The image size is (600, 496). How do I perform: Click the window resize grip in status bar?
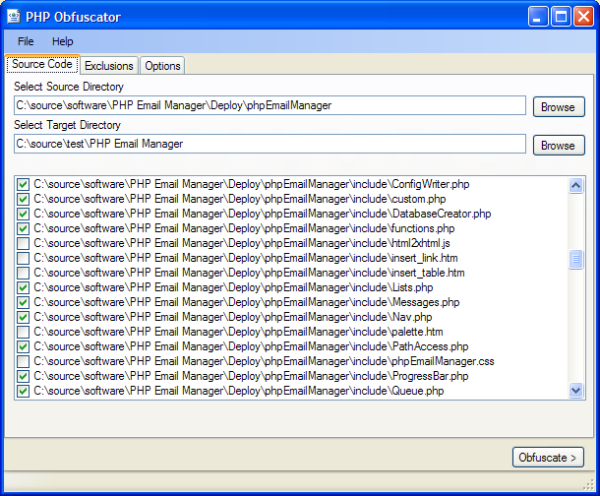[588, 485]
